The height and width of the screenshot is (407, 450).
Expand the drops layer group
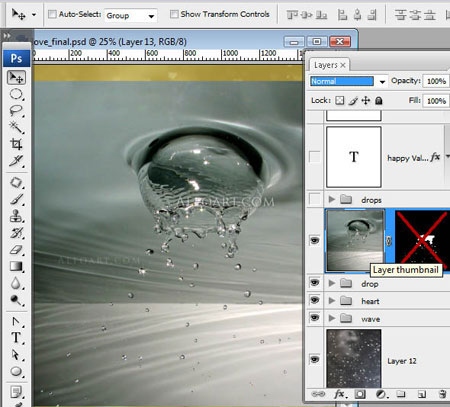click(x=332, y=199)
